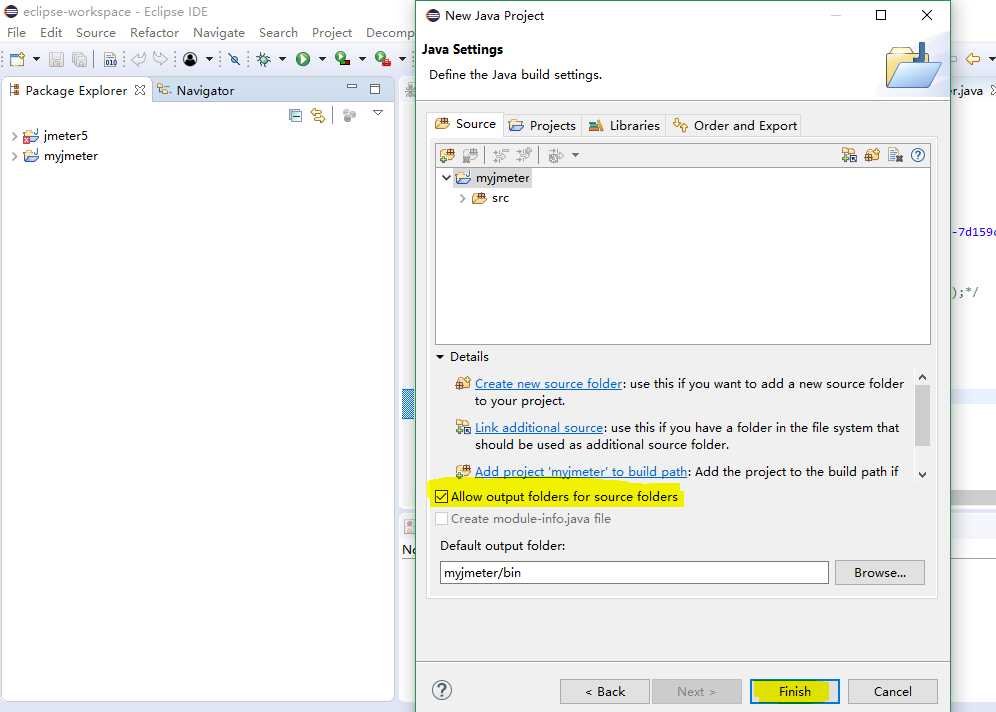Open the File menu
Viewport: 996px width, 712px height.
pos(17,32)
